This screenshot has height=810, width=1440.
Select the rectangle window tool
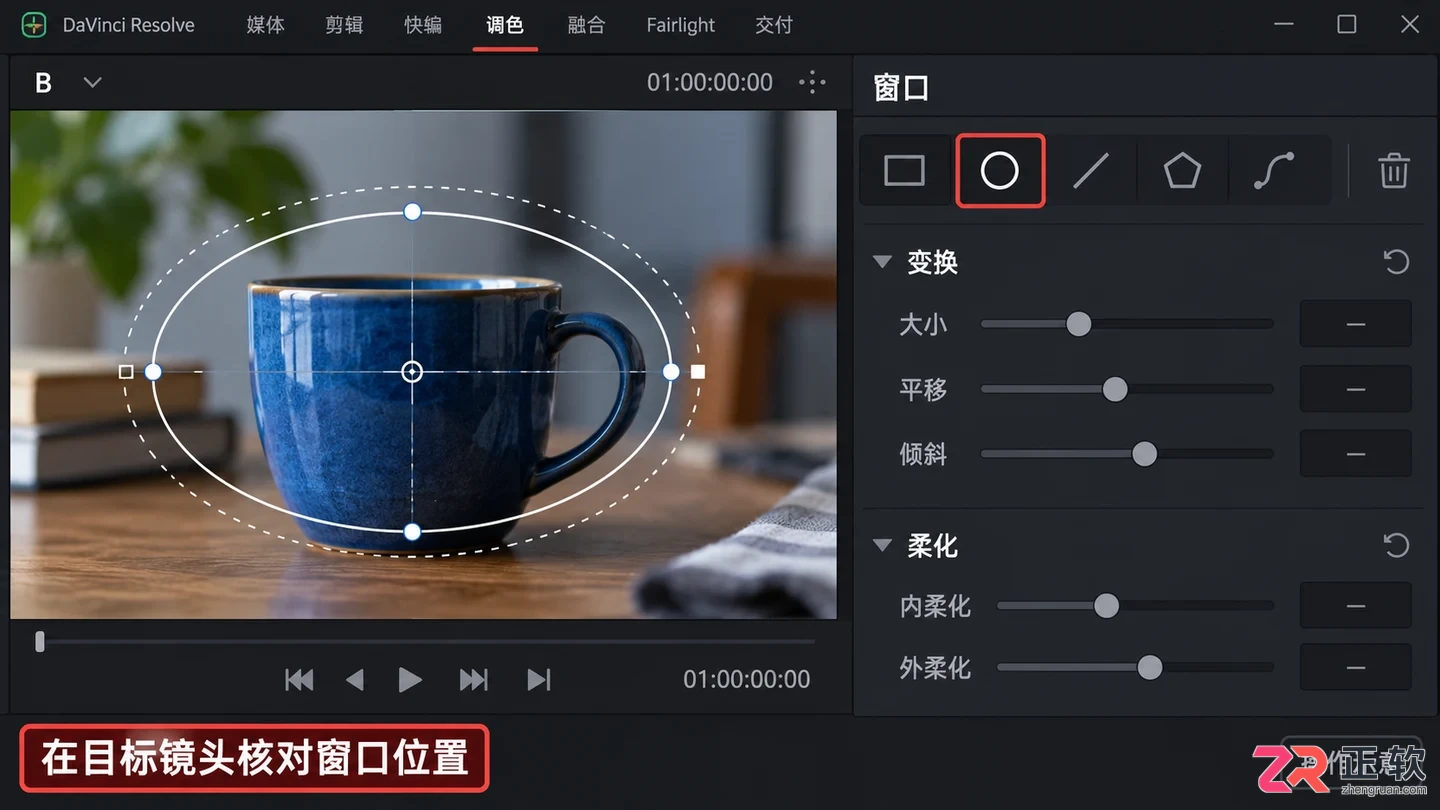904,171
